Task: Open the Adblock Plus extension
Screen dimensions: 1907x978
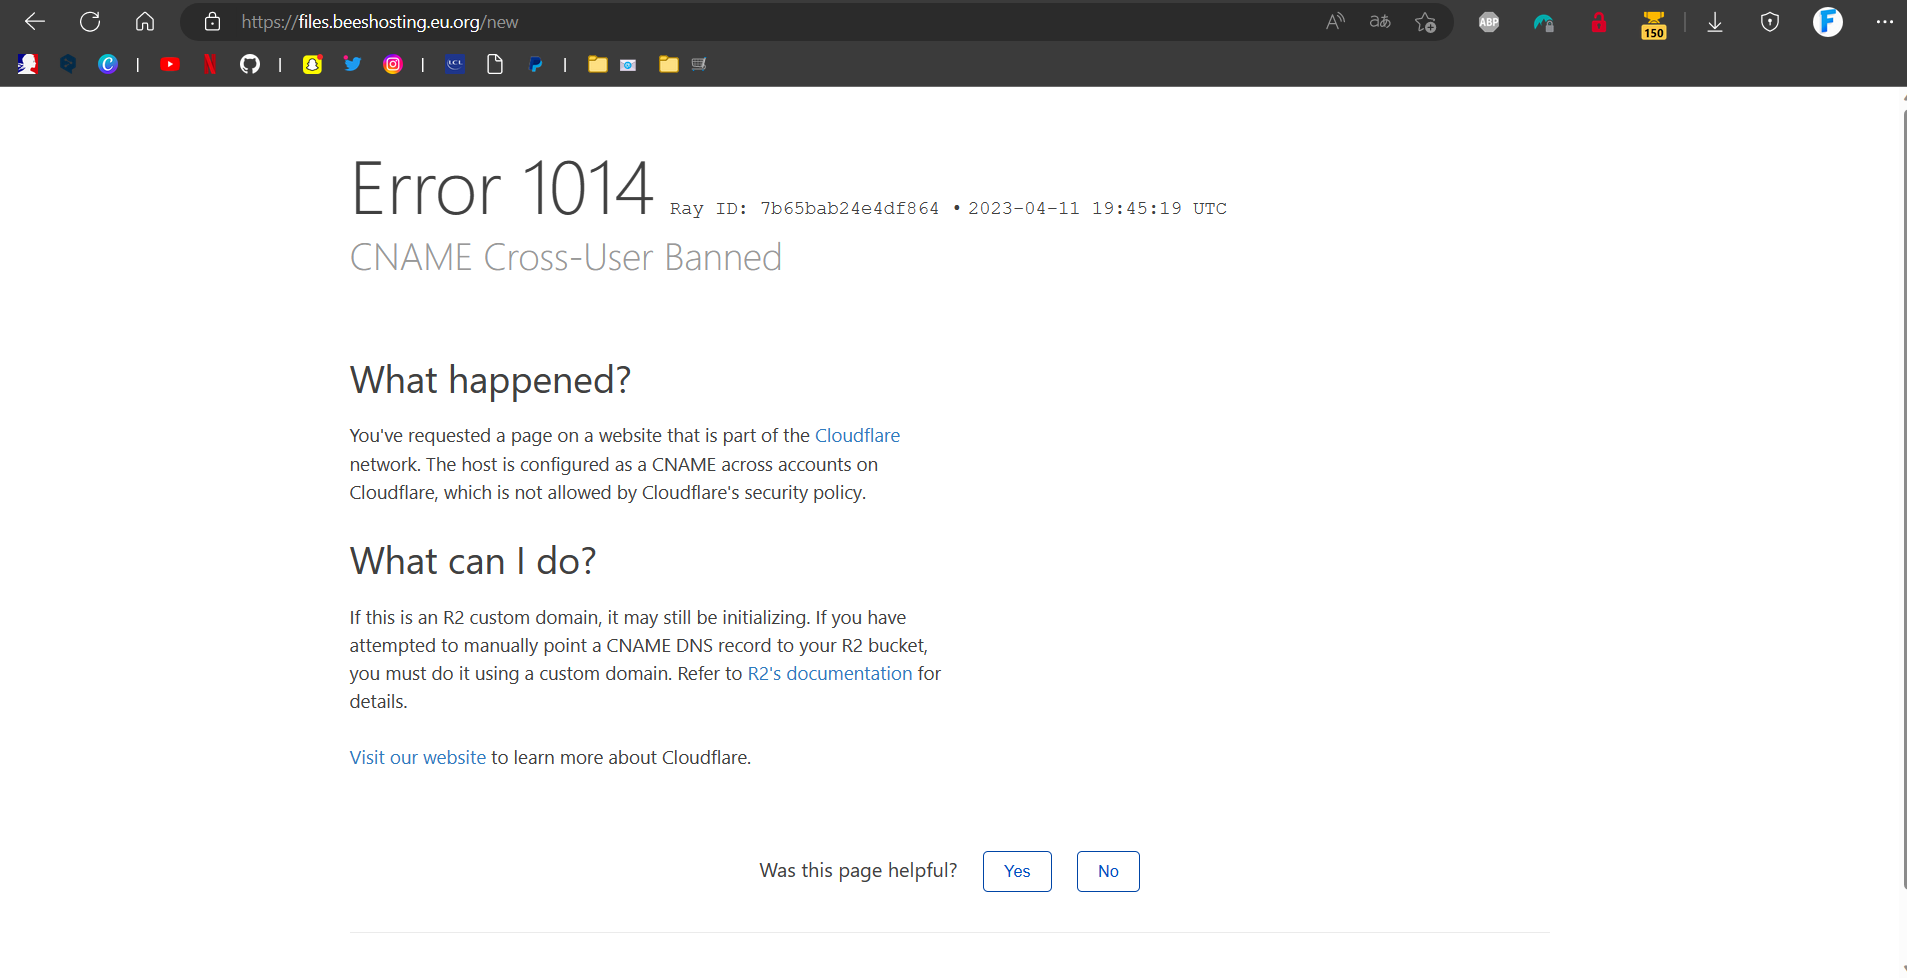Action: (1489, 22)
